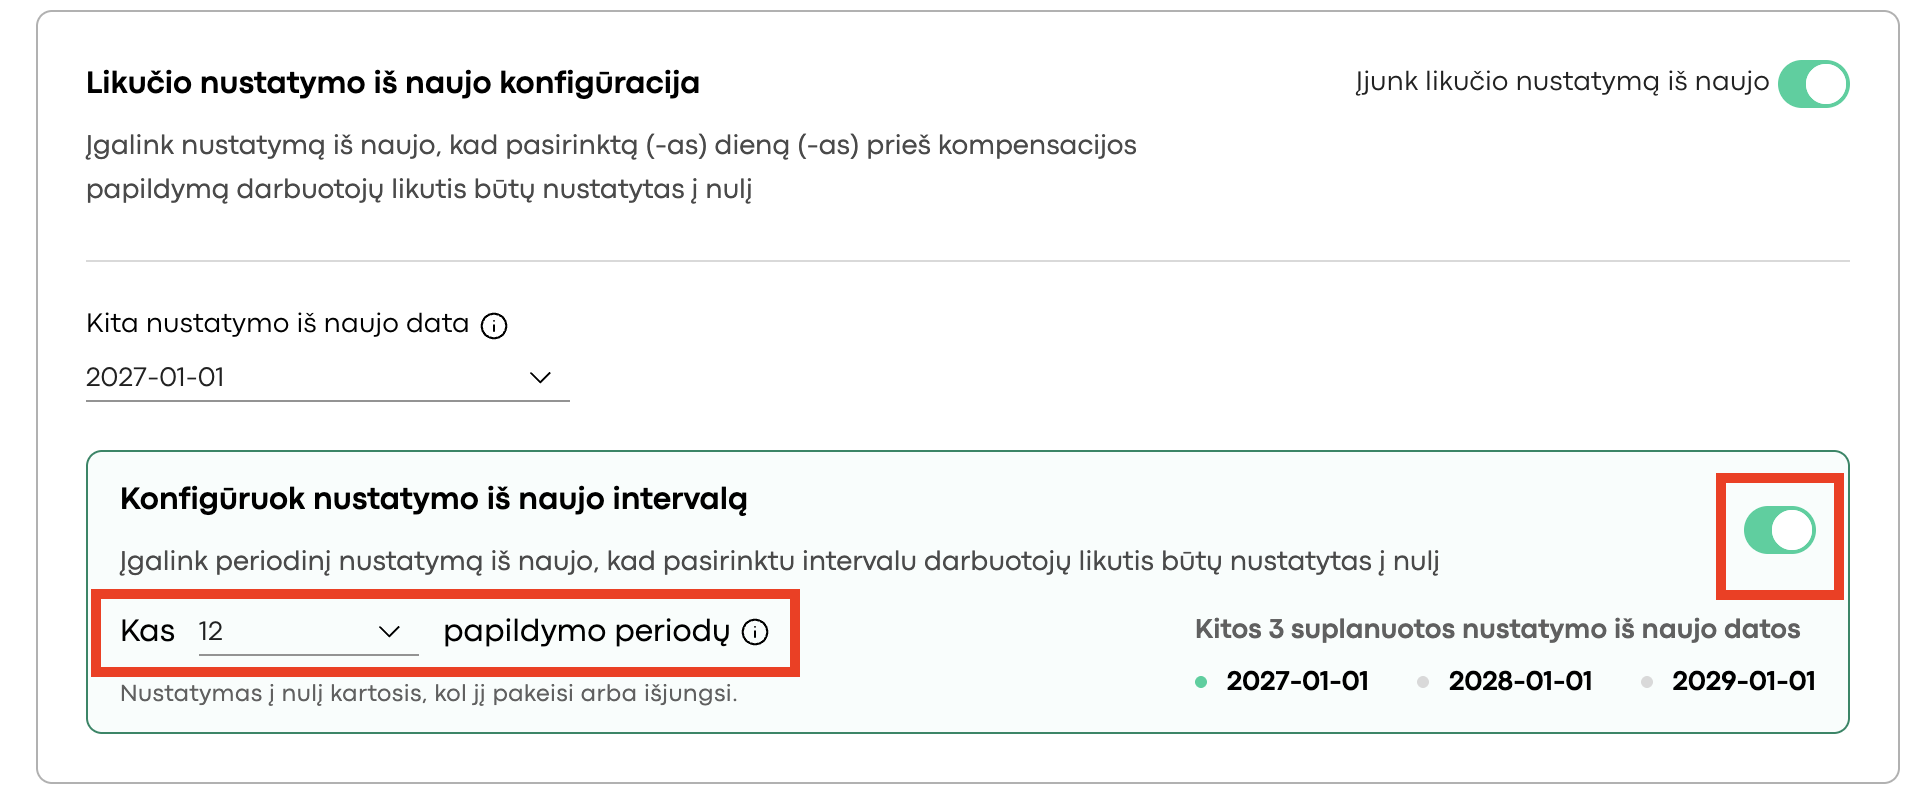The image size is (1906, 796).
Task: Click the Likučio nustatymo iš naujo konfigūracija heading
Action: click(x=393, y=83)
